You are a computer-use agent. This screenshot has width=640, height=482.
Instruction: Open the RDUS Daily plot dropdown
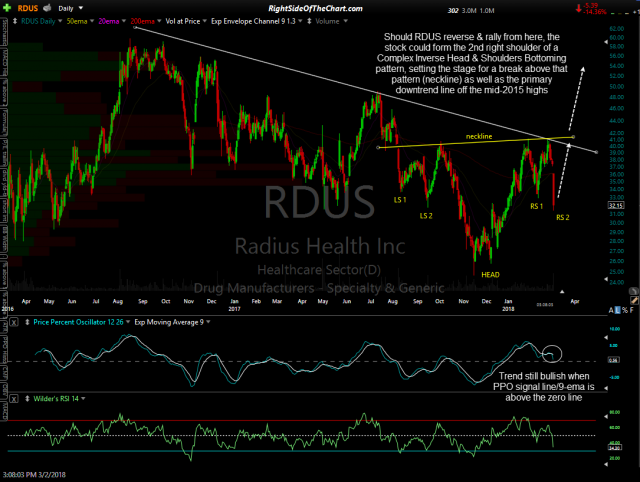60,21
